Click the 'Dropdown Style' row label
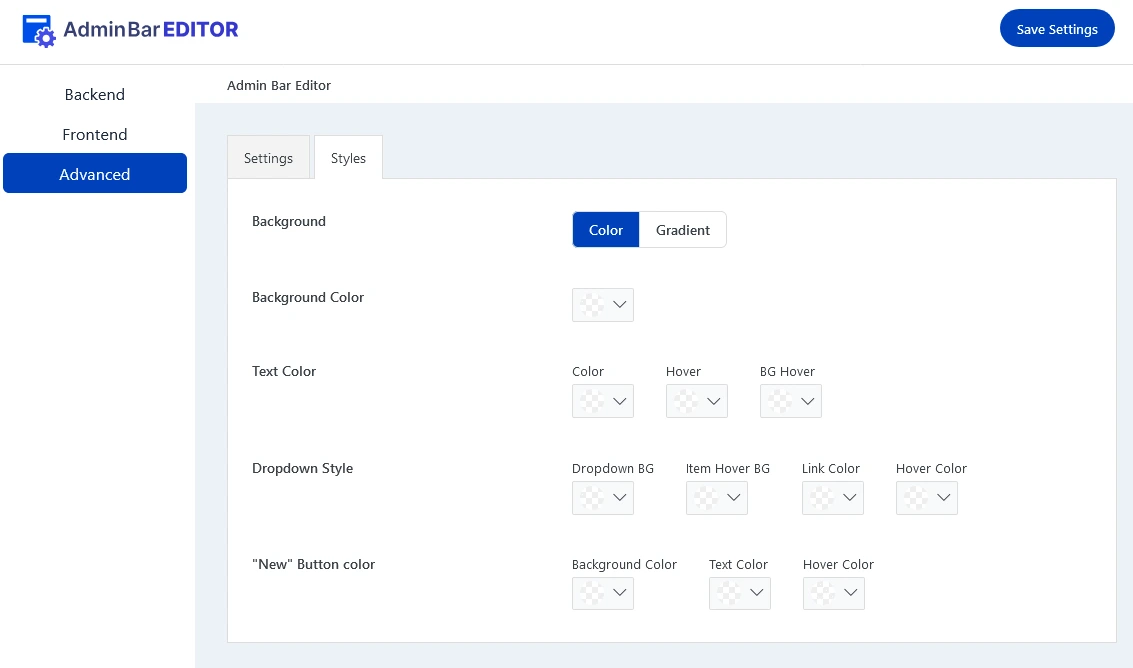This screenshot has width=1133, height=668. tap(303, 468)
